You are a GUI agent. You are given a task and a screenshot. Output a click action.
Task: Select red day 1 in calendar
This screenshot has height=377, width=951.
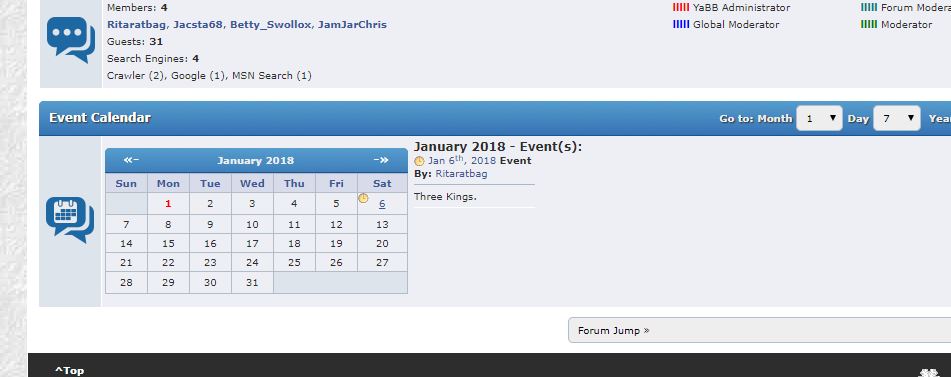click(168, 204)
